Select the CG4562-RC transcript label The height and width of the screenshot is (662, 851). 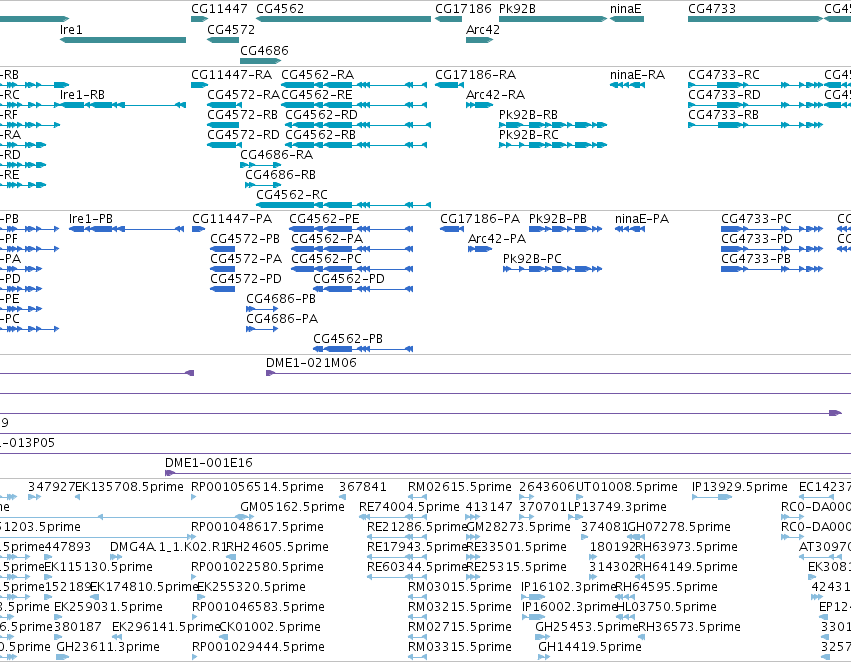(x=292, y=194)
